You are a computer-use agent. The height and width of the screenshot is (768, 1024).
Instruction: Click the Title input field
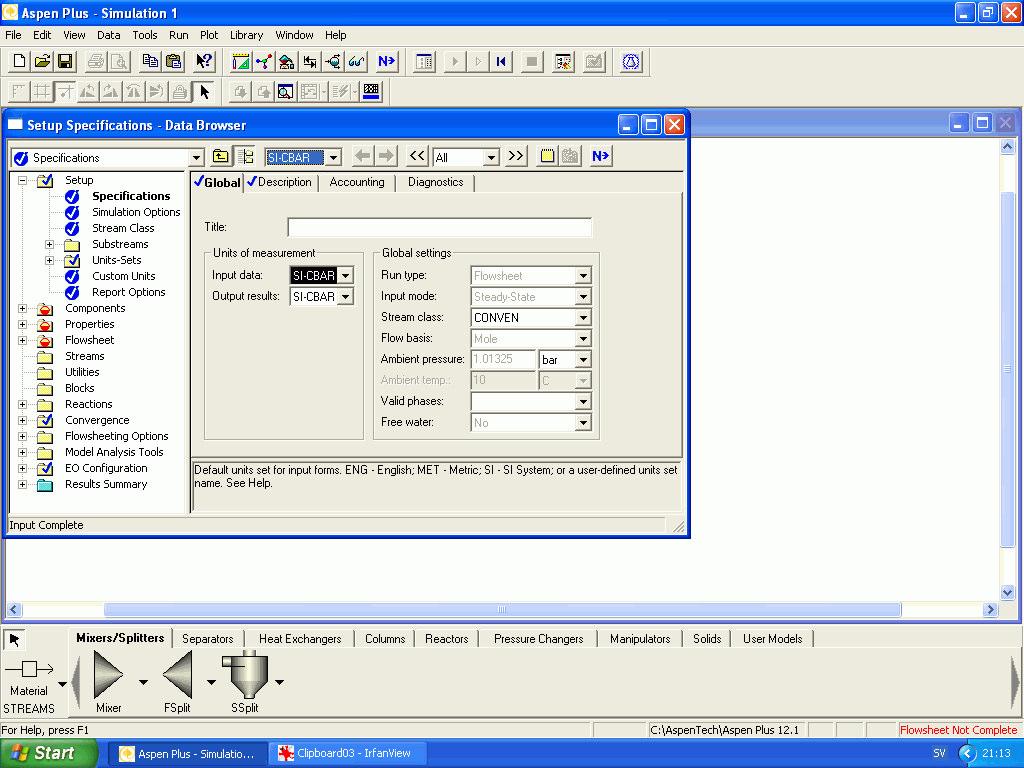click(440, 227)
